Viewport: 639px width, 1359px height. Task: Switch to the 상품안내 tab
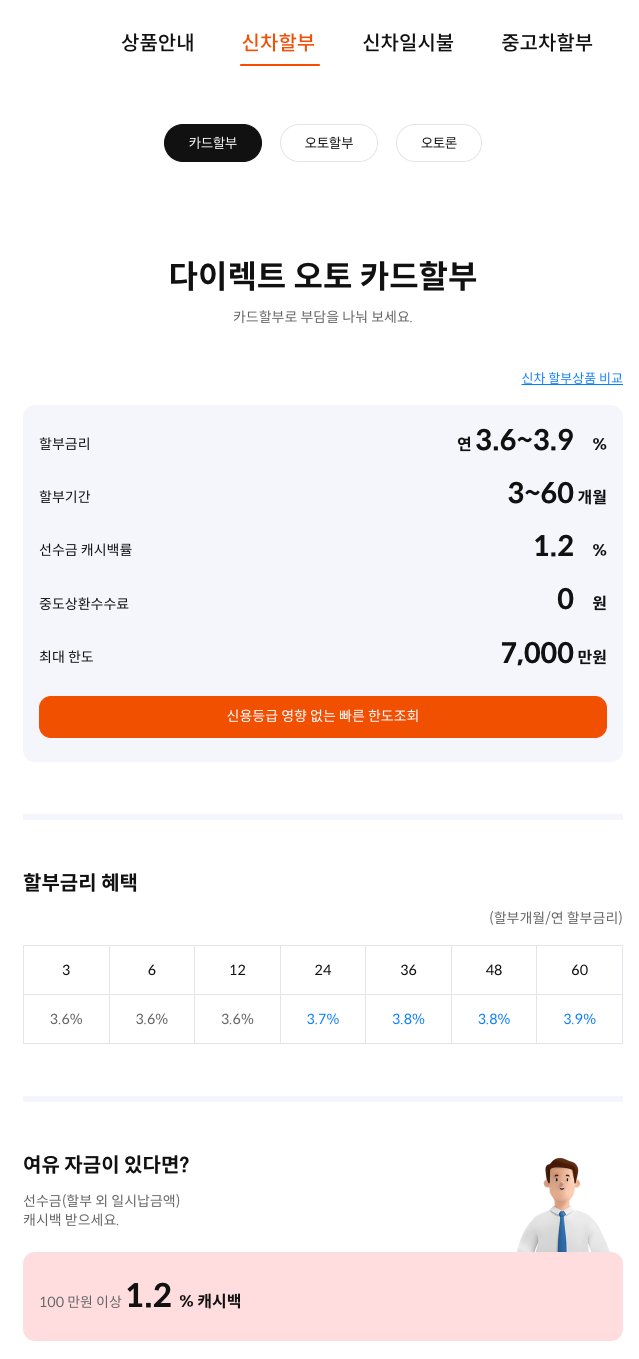[157, 43]
